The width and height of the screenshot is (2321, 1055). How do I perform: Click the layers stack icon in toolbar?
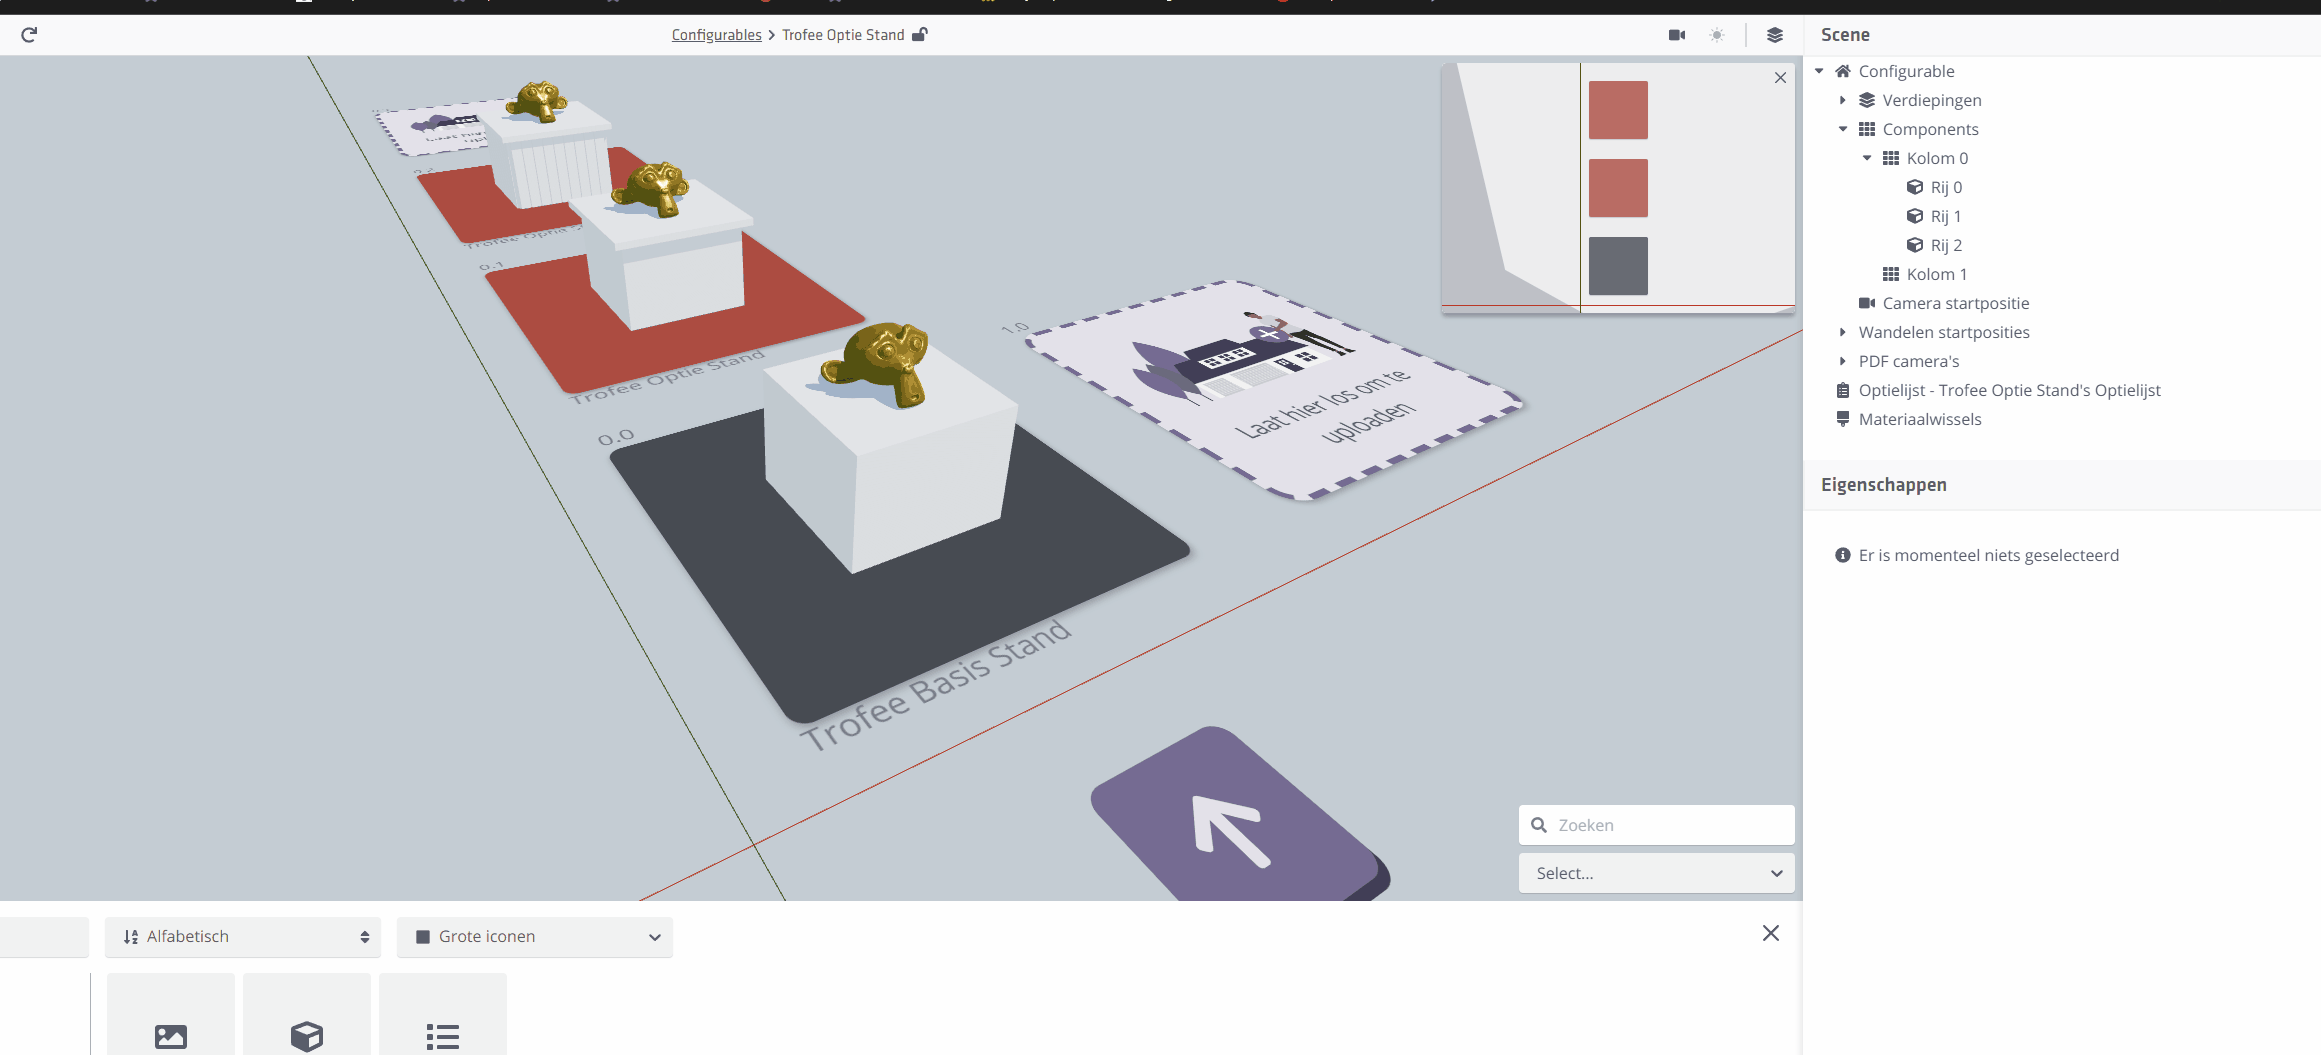pos(1775,35)
